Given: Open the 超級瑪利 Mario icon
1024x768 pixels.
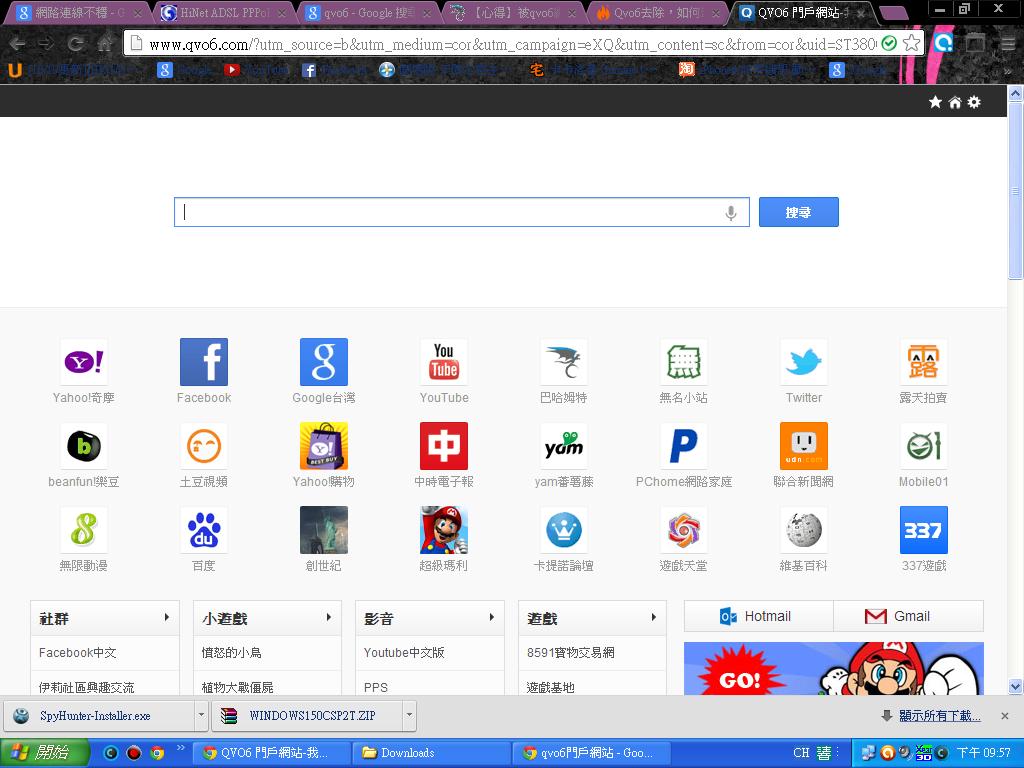Looking at the screenshot, I should tap(444, 530).
